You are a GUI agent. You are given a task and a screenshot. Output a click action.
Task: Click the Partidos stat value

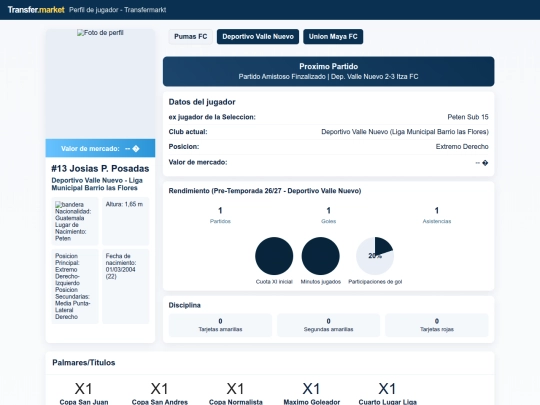click(x=220, y=210)
